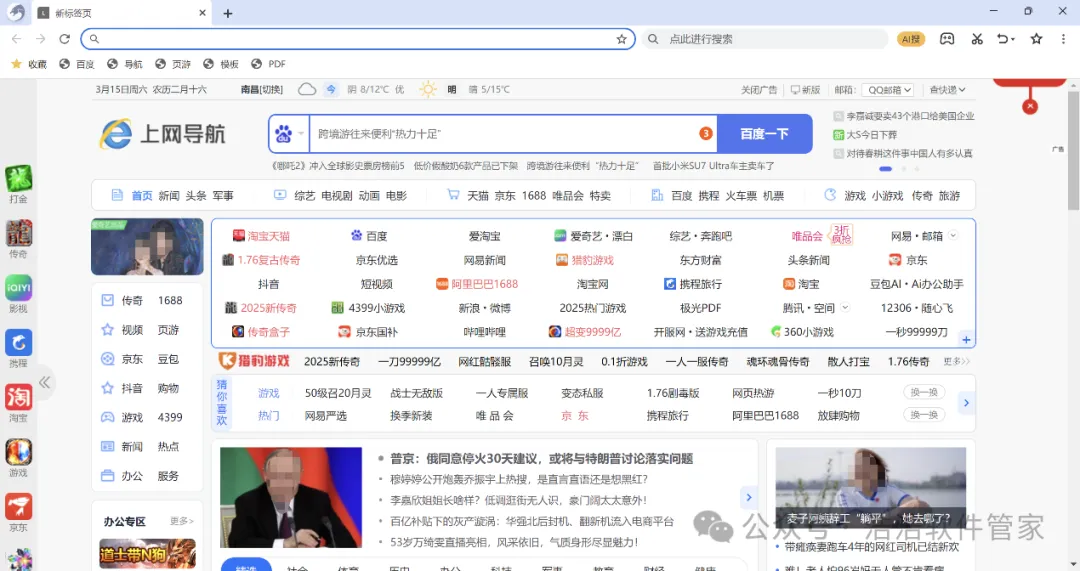The width and height of the screenshot is (1080, 571).
Task: Open the 普京 headline news link
Action: pos(541,458)
